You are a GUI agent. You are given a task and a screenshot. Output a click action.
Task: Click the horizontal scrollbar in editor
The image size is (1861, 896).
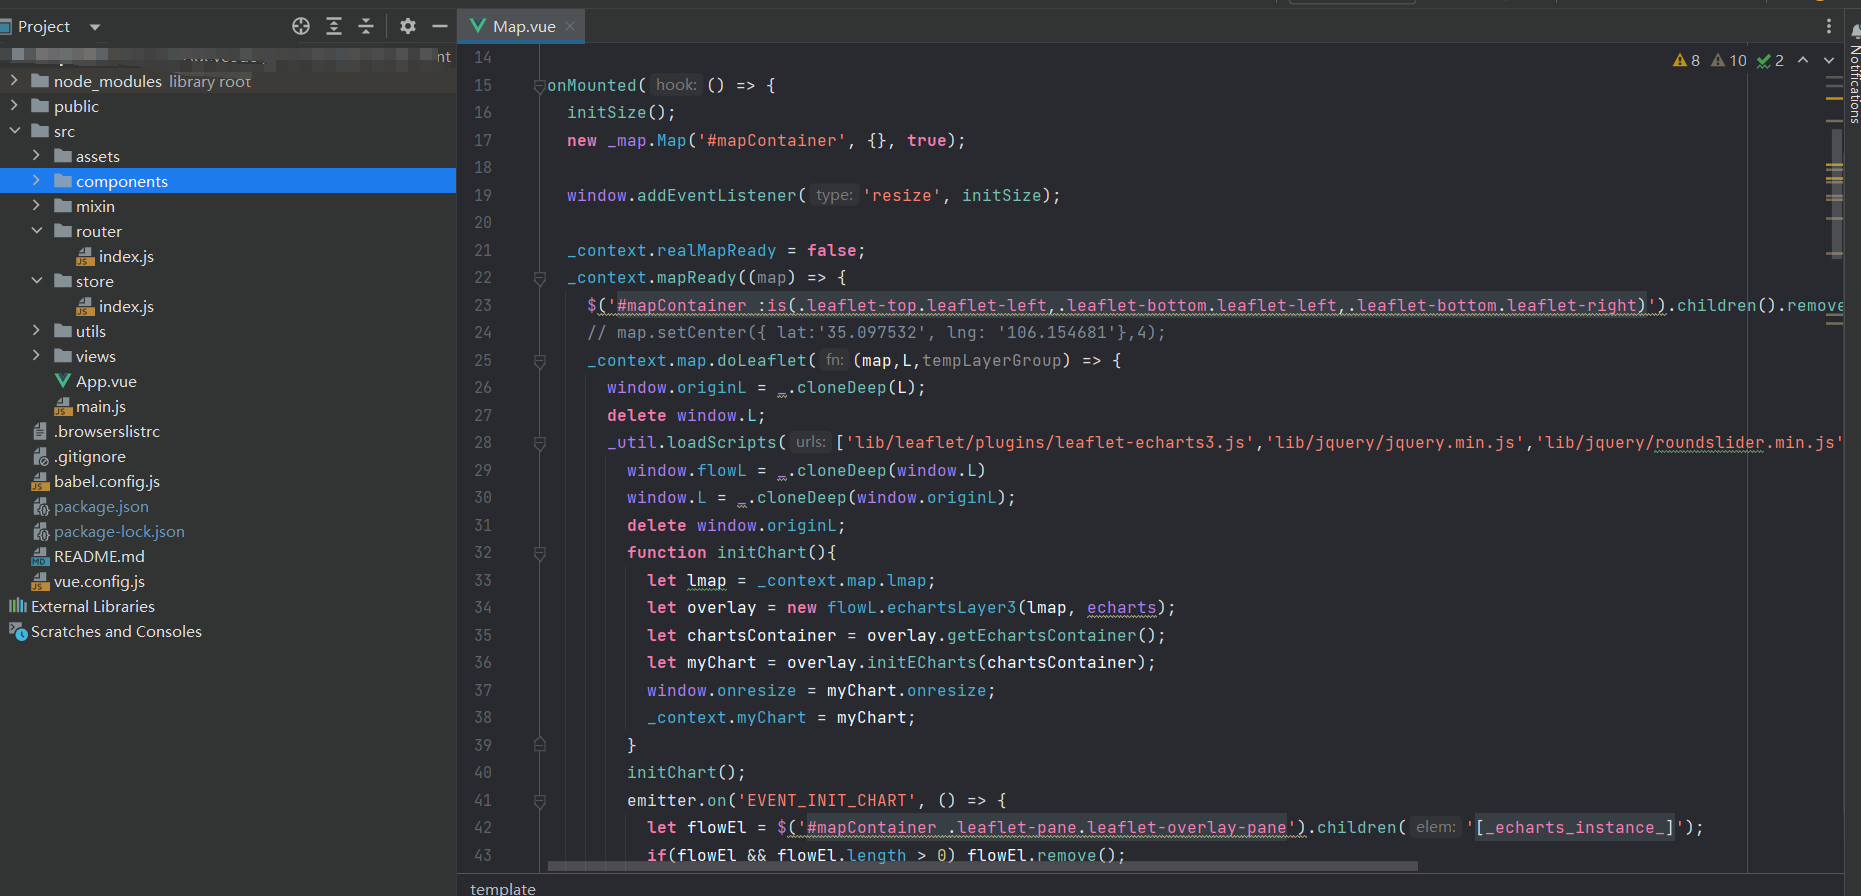(983, 866)
